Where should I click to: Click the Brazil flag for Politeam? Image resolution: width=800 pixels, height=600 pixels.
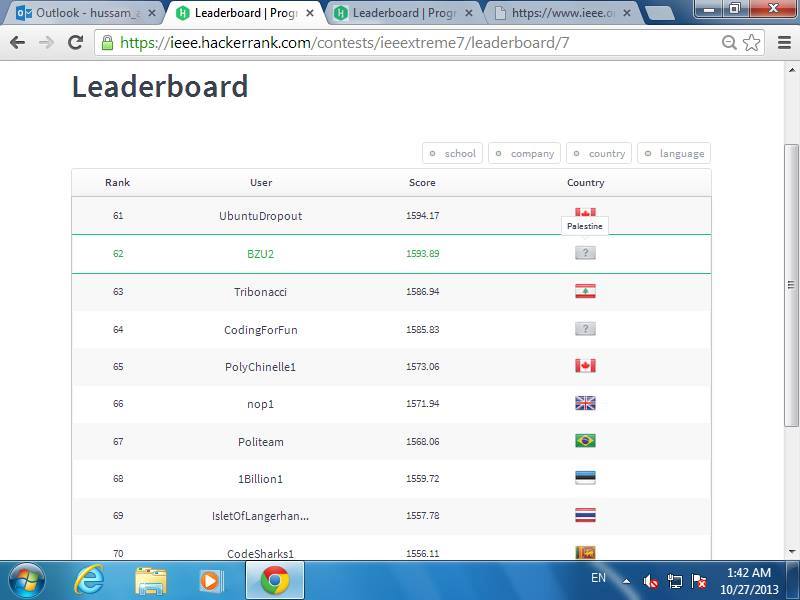585,441
